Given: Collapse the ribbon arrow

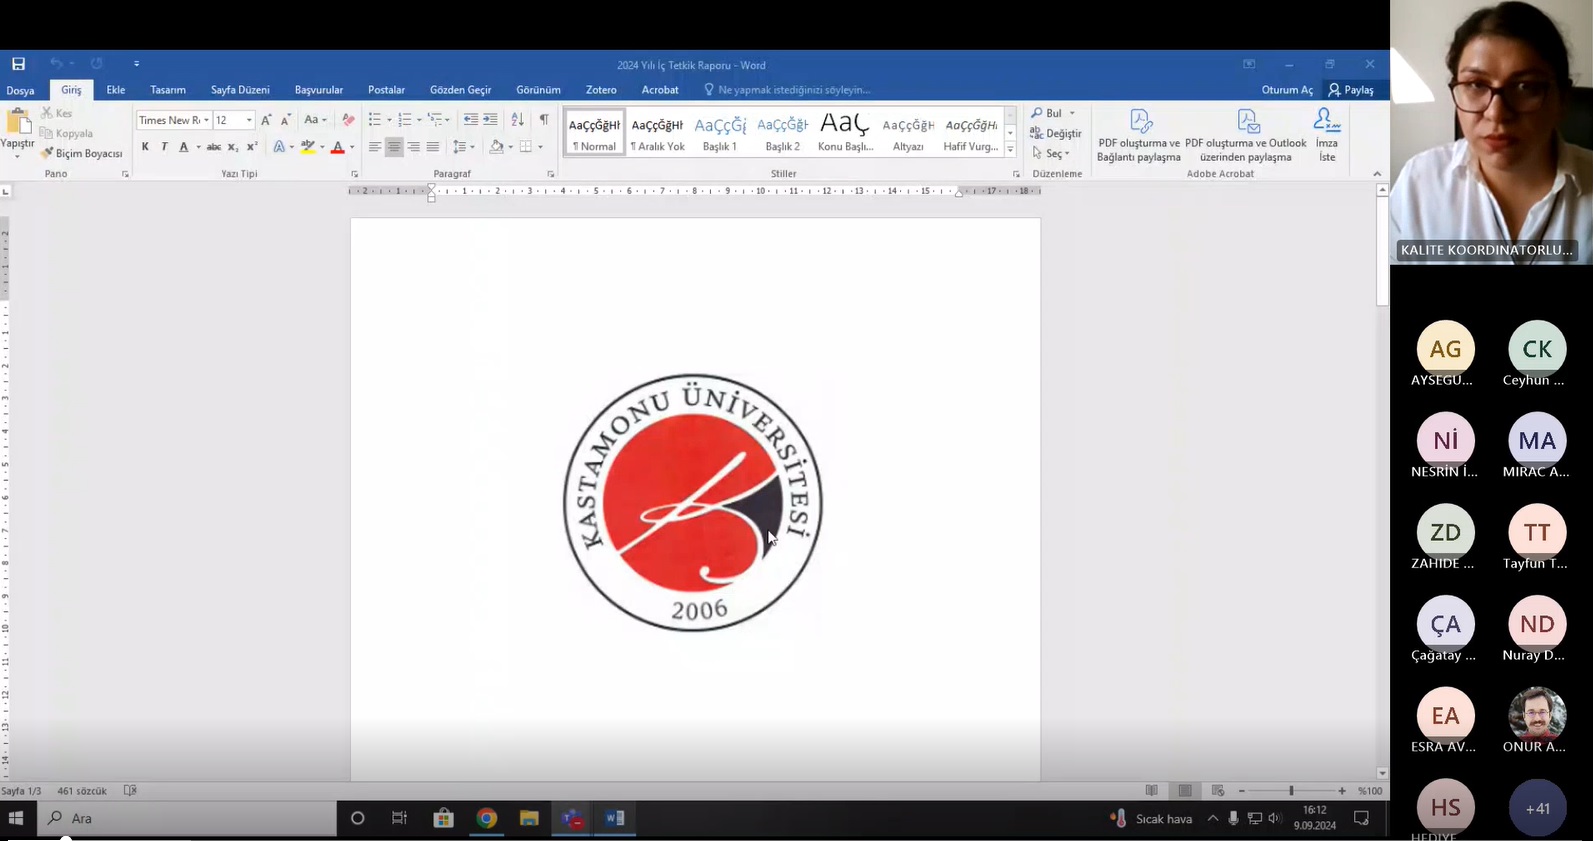Looking at the screenshot, I should (x=1377, y=174).
